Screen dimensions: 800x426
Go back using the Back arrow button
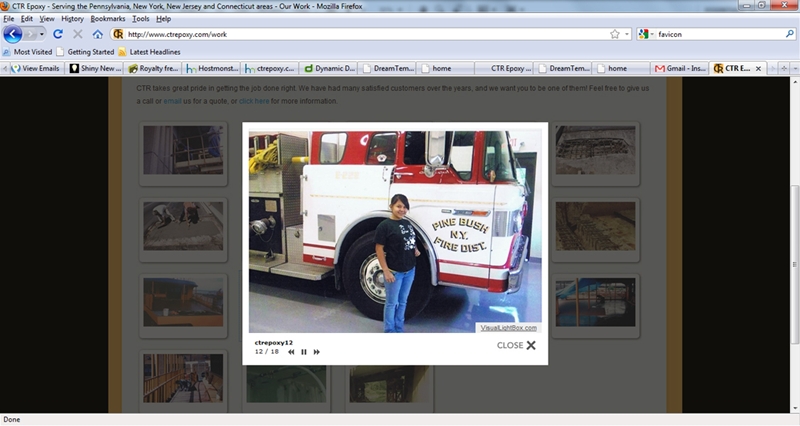(12, 34)
